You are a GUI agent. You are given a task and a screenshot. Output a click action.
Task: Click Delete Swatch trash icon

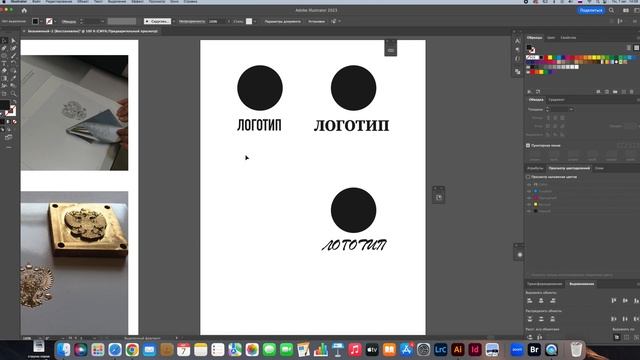[x=632, y=92]
